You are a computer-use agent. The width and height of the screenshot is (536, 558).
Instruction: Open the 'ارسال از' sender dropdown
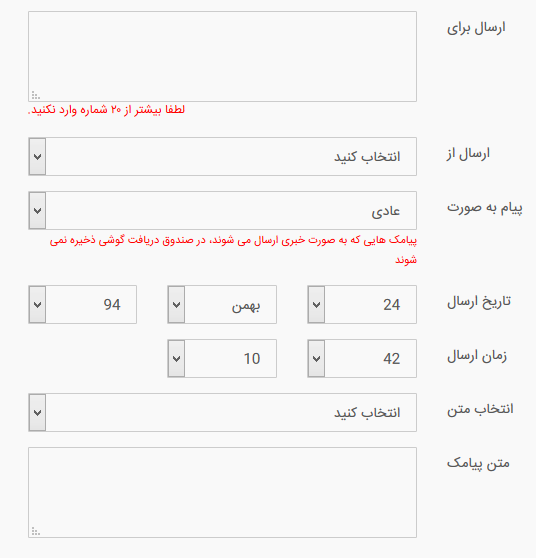tap(222, 157)
